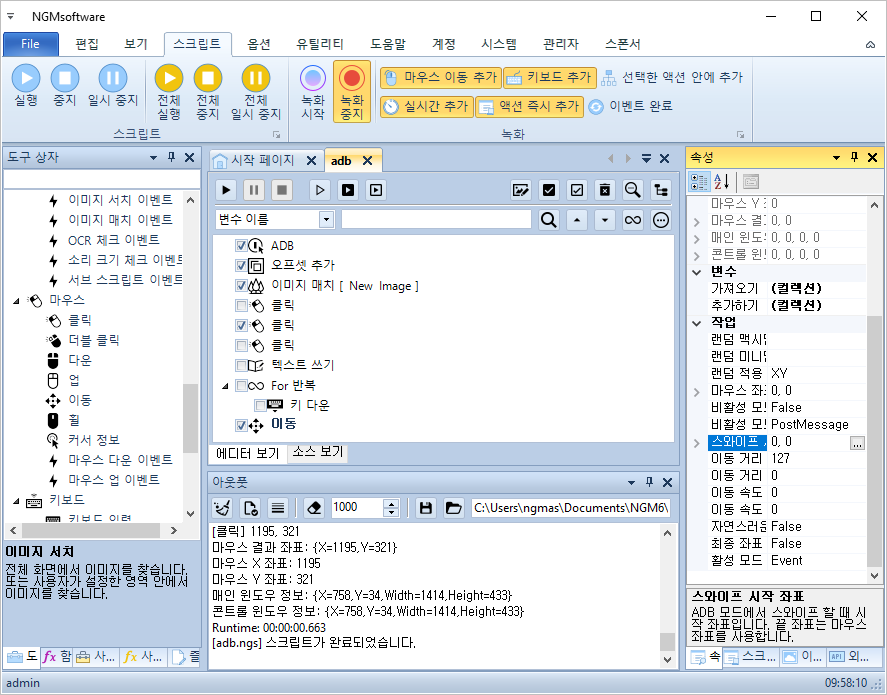
Task: Click the search magnifier beside variable field
Action: coord(548,219)
